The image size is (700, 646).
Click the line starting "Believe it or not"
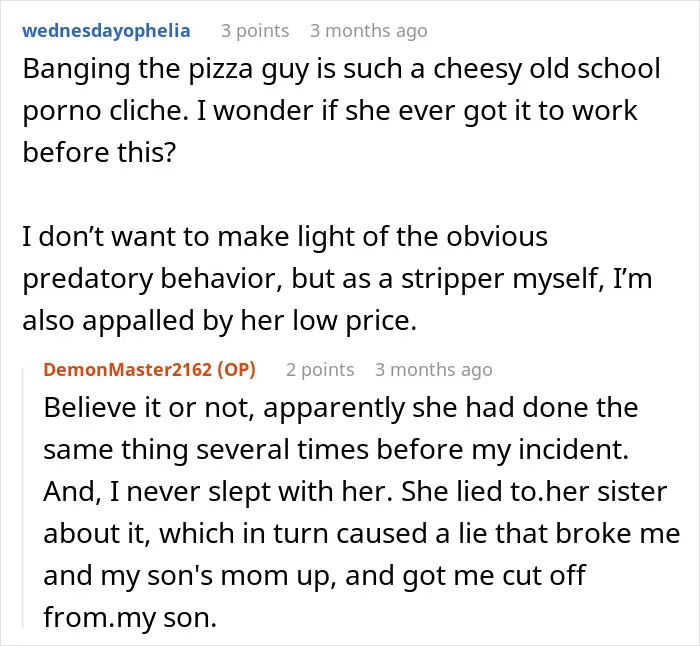[x=341, y=408]
